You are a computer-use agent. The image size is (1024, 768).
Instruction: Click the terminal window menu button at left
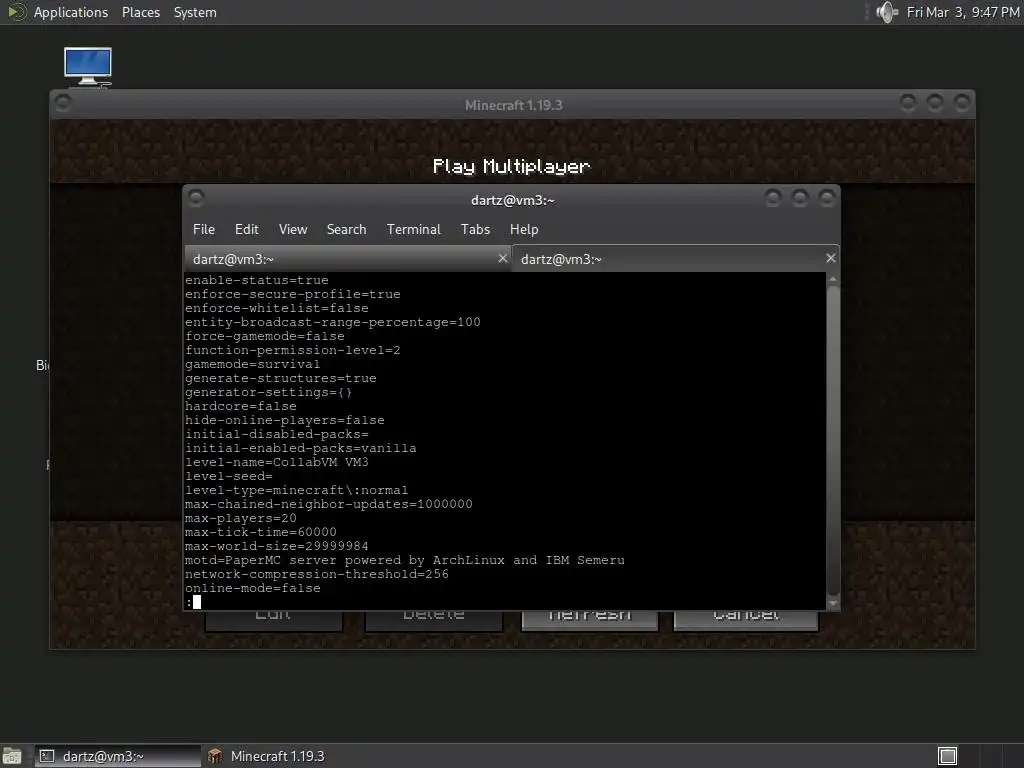tap(196, 197)
